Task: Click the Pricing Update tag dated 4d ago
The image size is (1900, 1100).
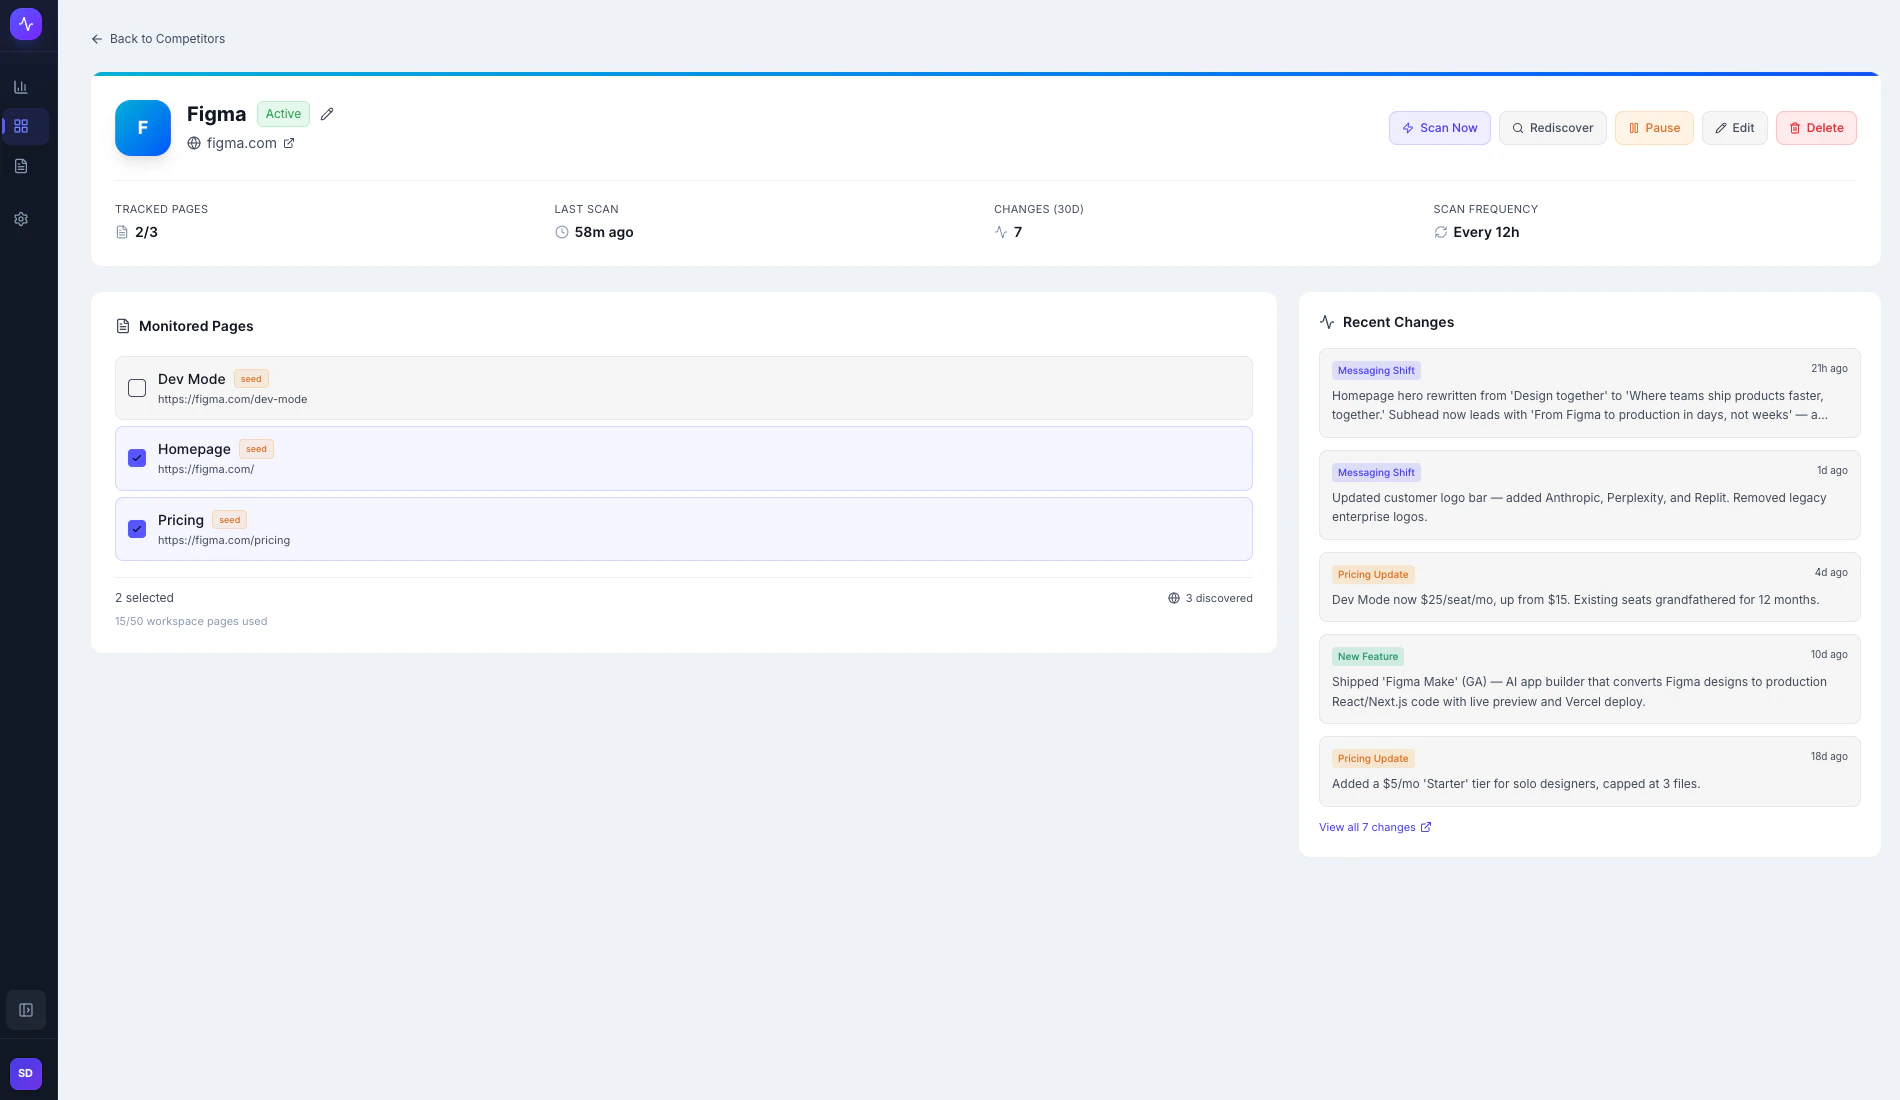Action: (1373, 575)
